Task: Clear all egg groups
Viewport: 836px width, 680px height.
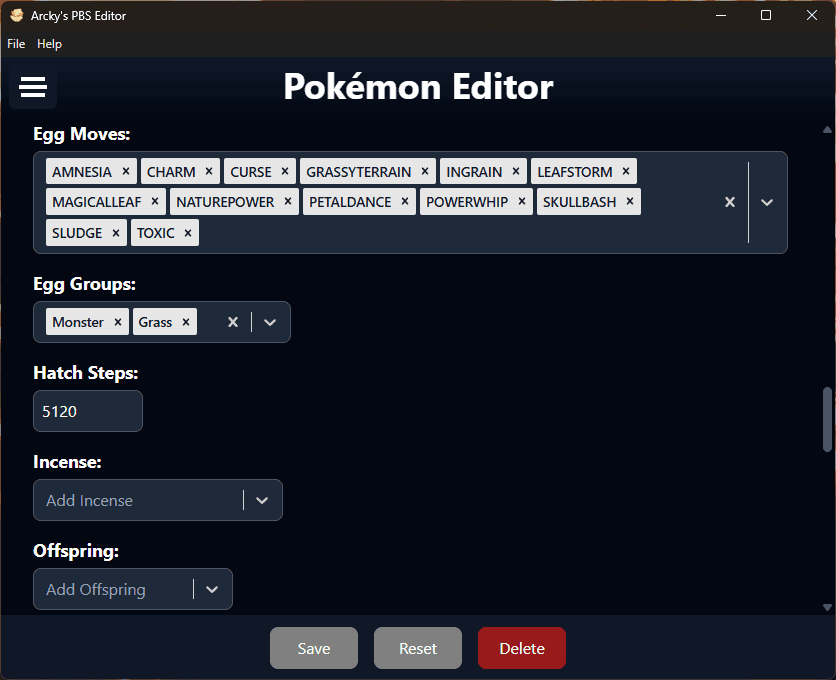Action: tap(233, 322)
